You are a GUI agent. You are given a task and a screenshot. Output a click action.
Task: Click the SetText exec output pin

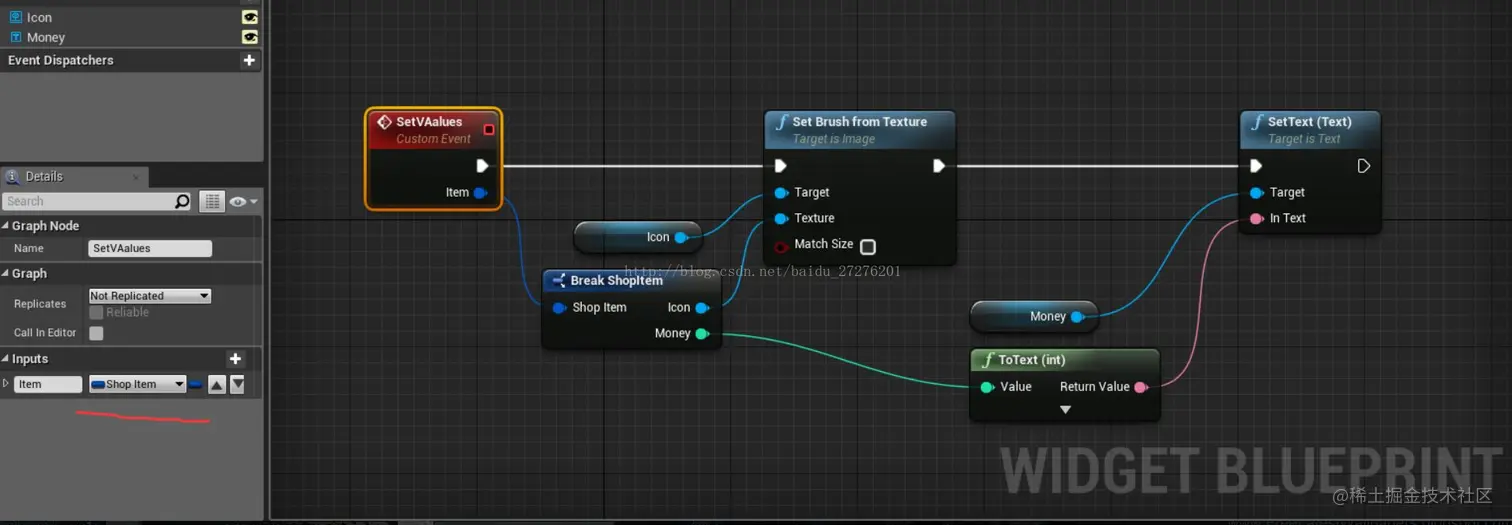click(x=1364, y=166)
